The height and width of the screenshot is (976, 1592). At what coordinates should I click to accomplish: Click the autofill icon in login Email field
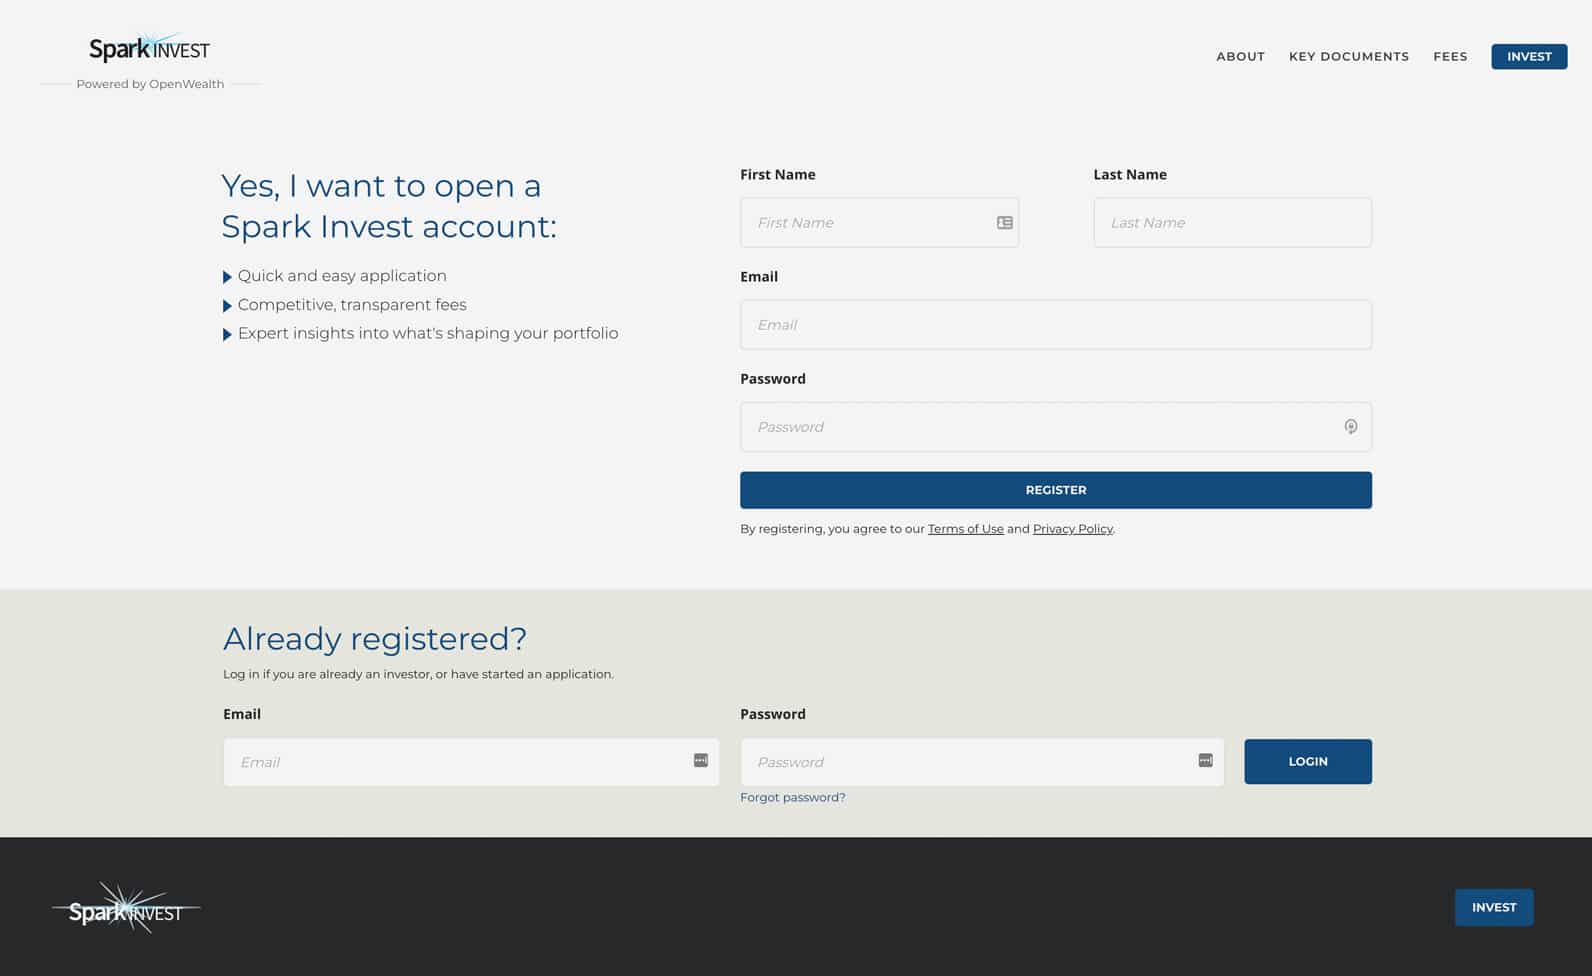(701, 761)
